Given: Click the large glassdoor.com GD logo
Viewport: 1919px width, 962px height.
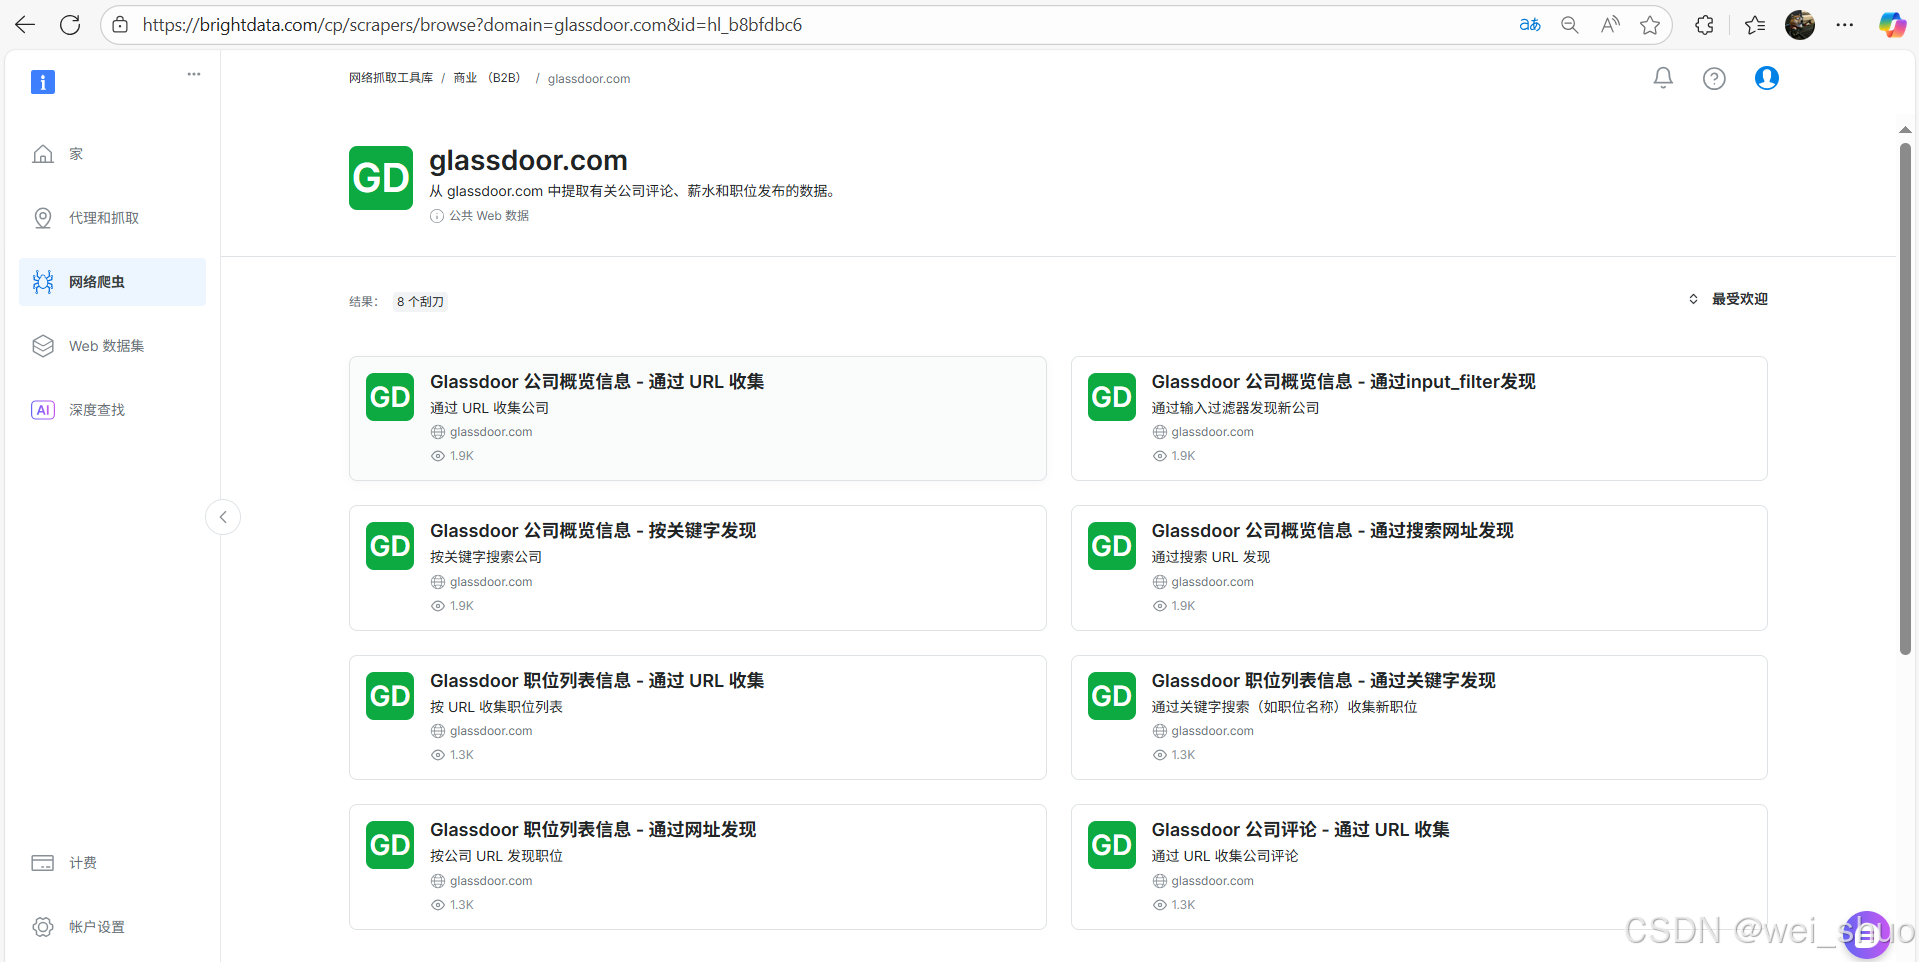Looking at the screenshot, I should 381,178.
